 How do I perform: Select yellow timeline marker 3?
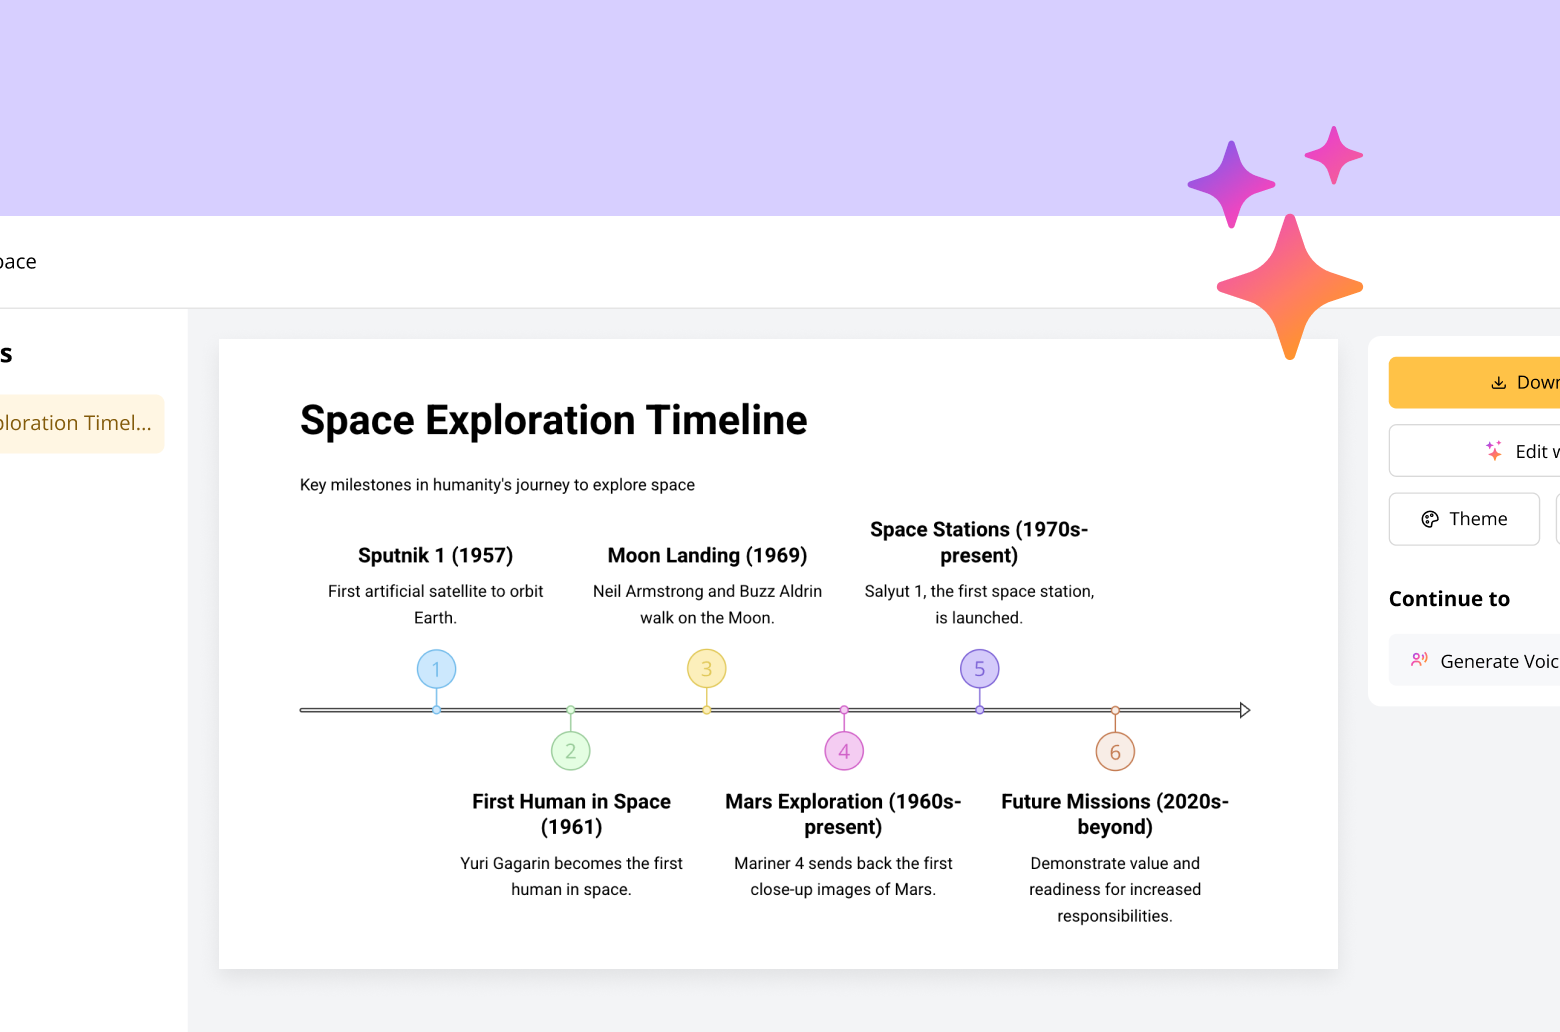[707, 669]
